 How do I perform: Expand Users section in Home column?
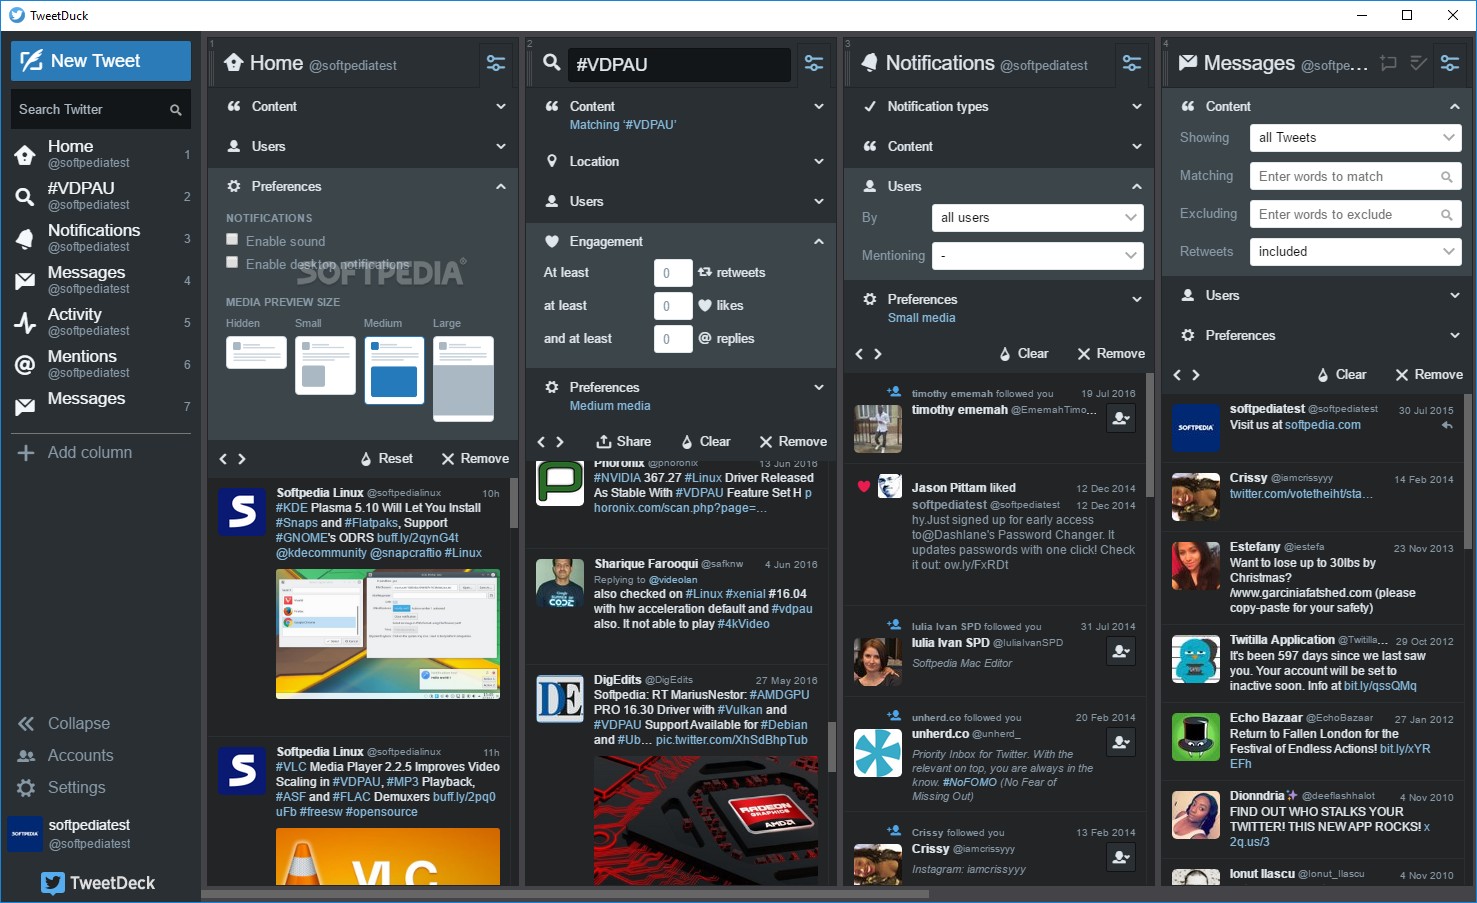point(363,146)
